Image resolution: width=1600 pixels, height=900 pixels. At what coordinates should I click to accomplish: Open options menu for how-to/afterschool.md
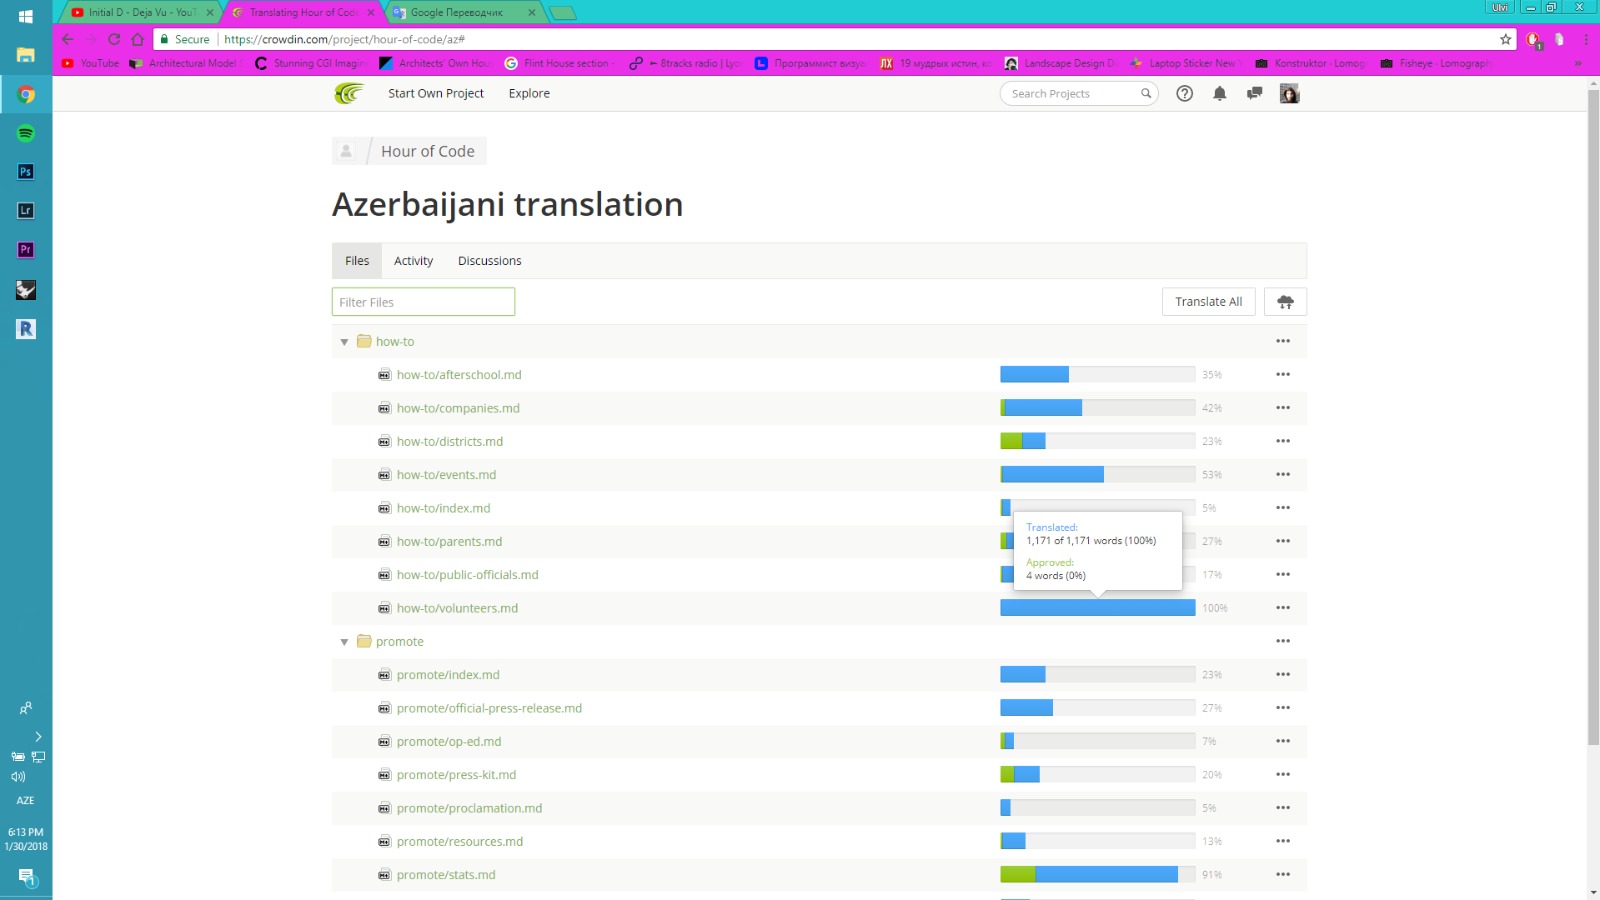(1283, 374)
